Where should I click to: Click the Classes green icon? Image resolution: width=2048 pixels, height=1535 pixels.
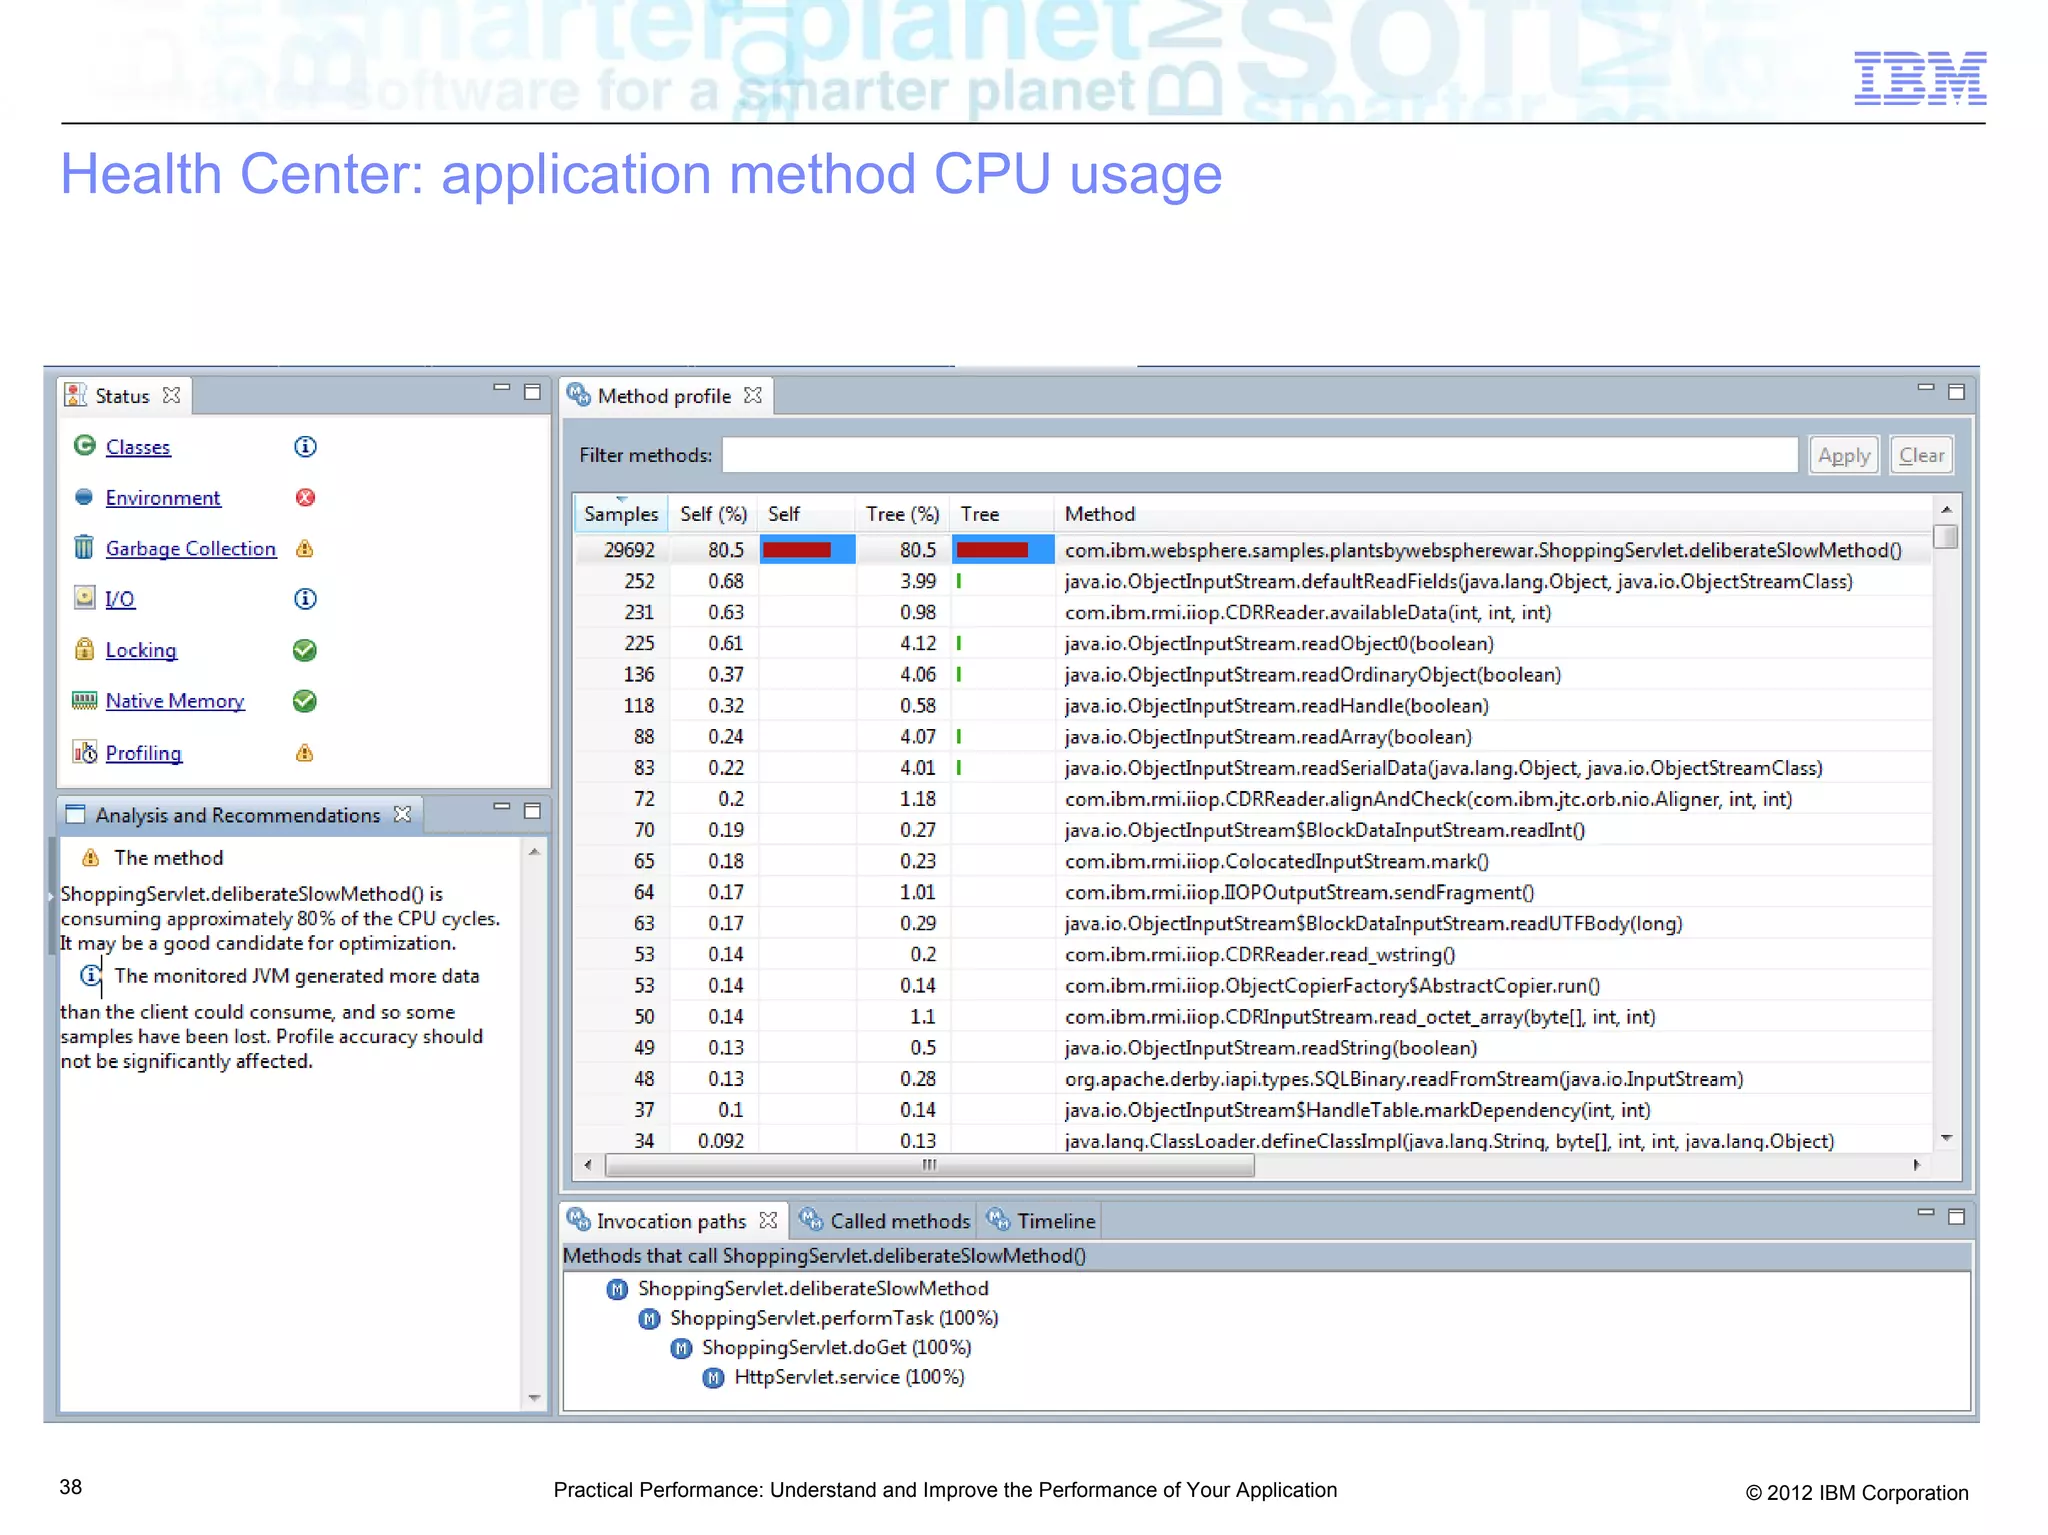(x=85, y=446)
